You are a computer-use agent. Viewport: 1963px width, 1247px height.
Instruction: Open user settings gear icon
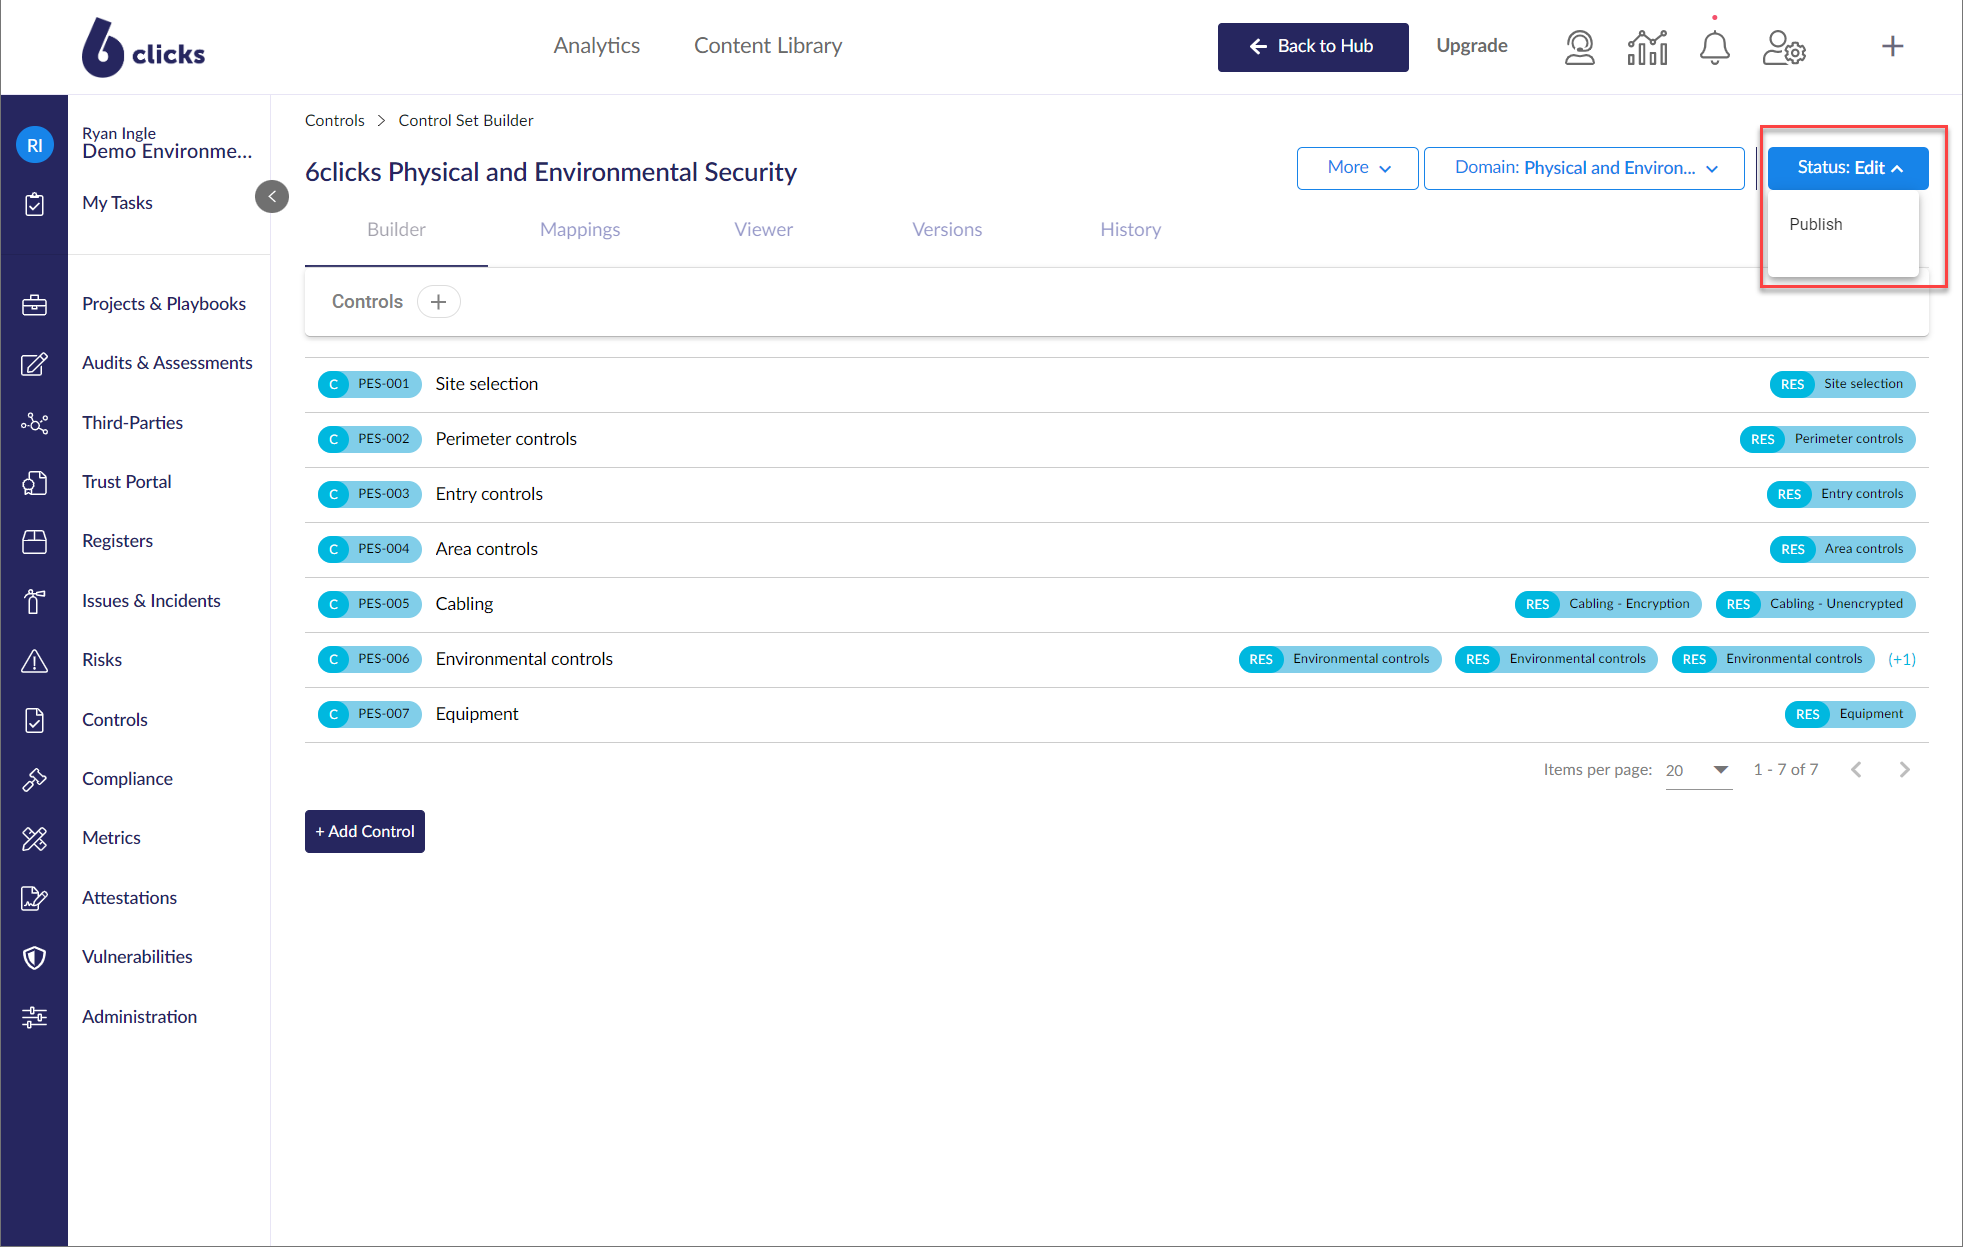pos(1783,47)
